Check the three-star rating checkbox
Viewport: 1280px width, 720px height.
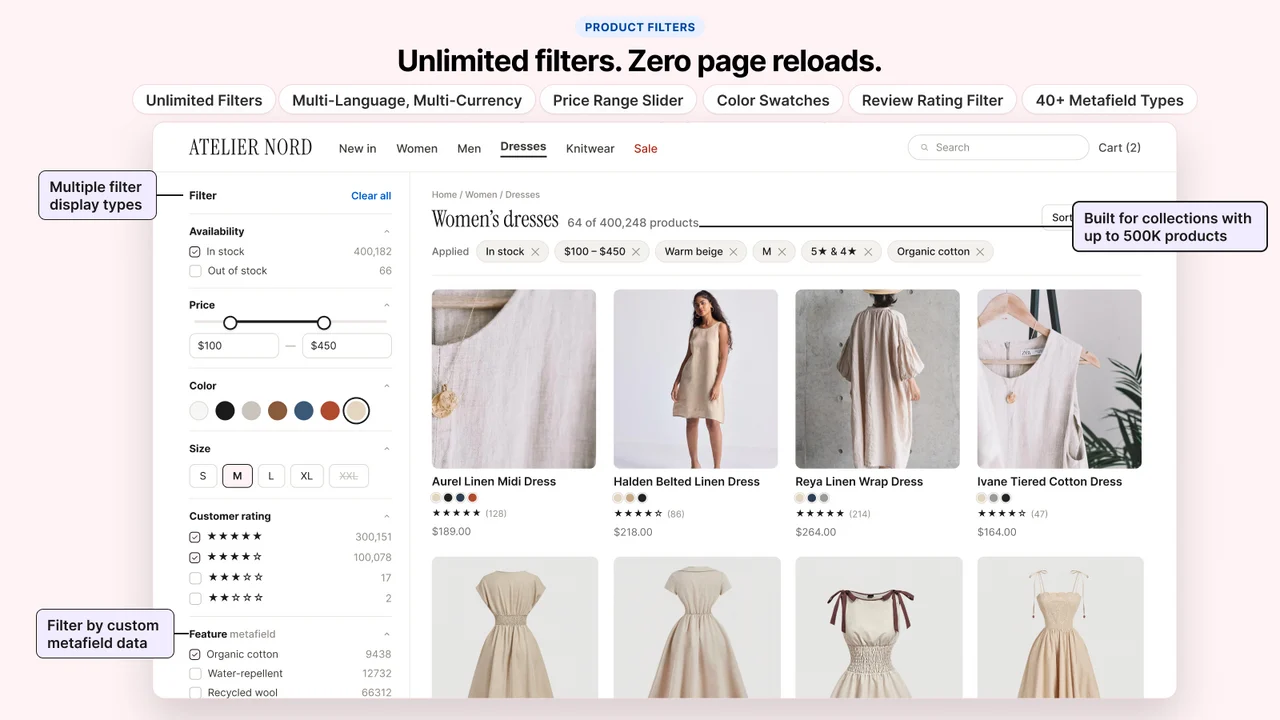tap(195, 578)
